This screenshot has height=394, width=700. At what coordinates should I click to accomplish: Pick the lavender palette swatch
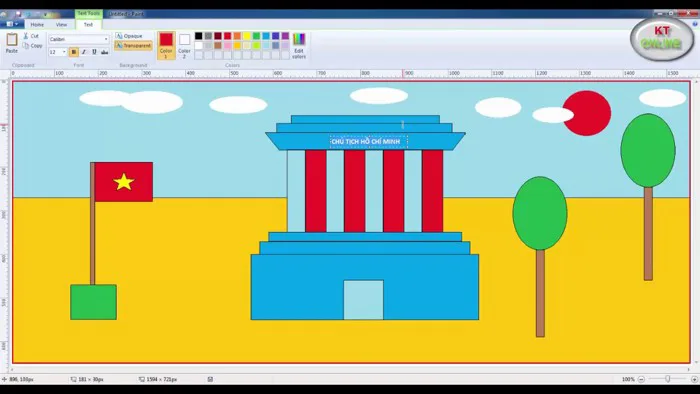click(x=285, y=46)
